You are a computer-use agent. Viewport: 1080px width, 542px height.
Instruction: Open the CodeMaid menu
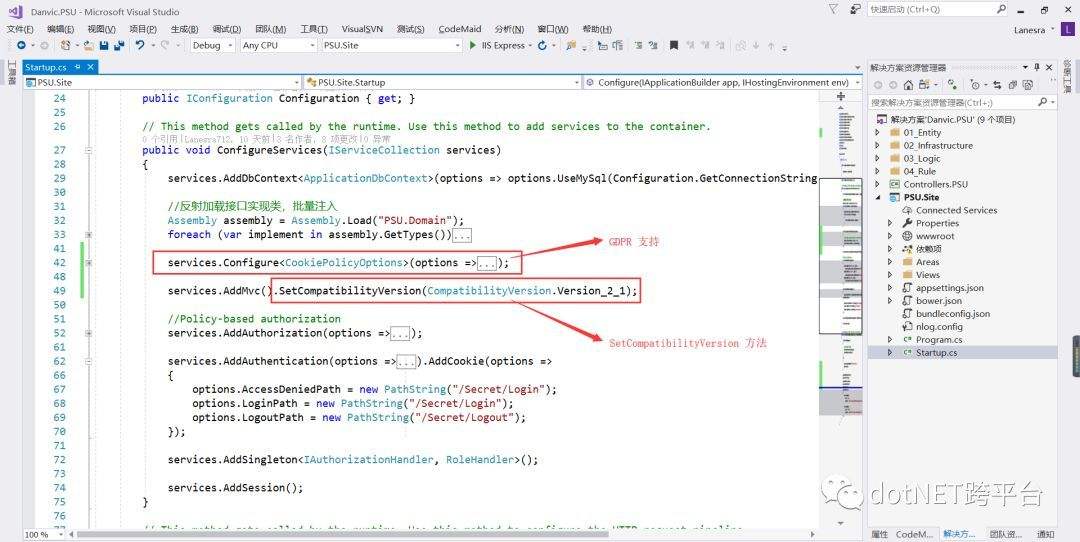pos(459,29)
